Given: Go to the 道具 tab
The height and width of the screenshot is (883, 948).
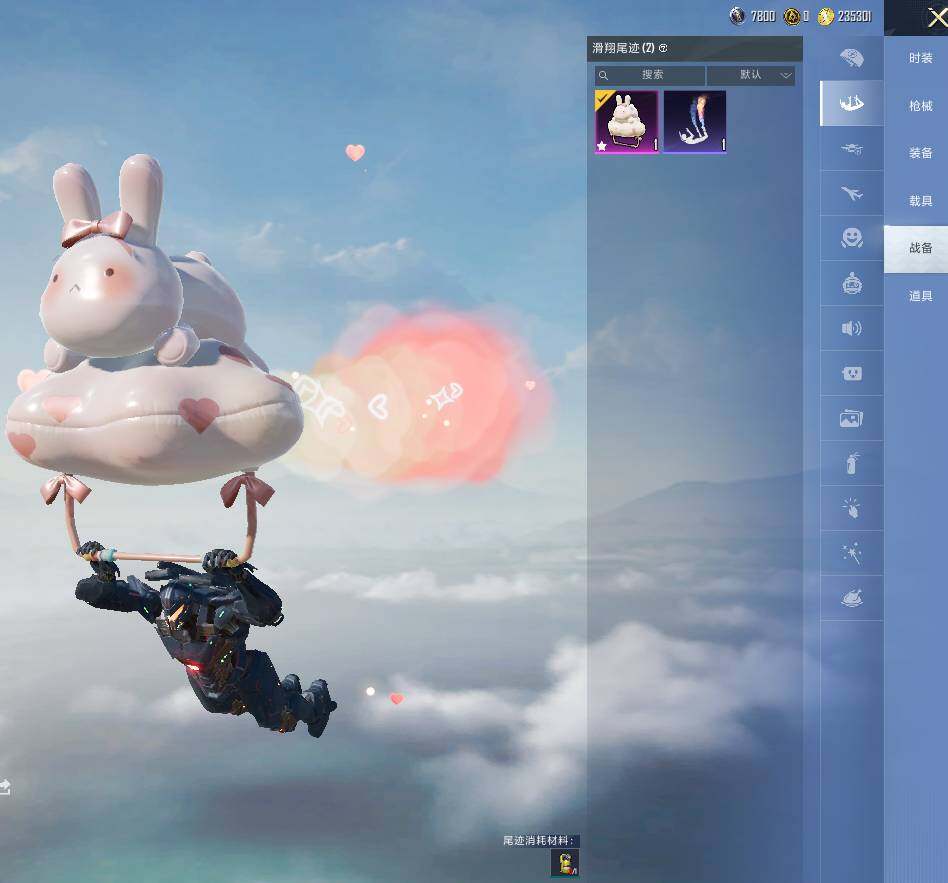Looking at the screenshot, I should [920, 296].
